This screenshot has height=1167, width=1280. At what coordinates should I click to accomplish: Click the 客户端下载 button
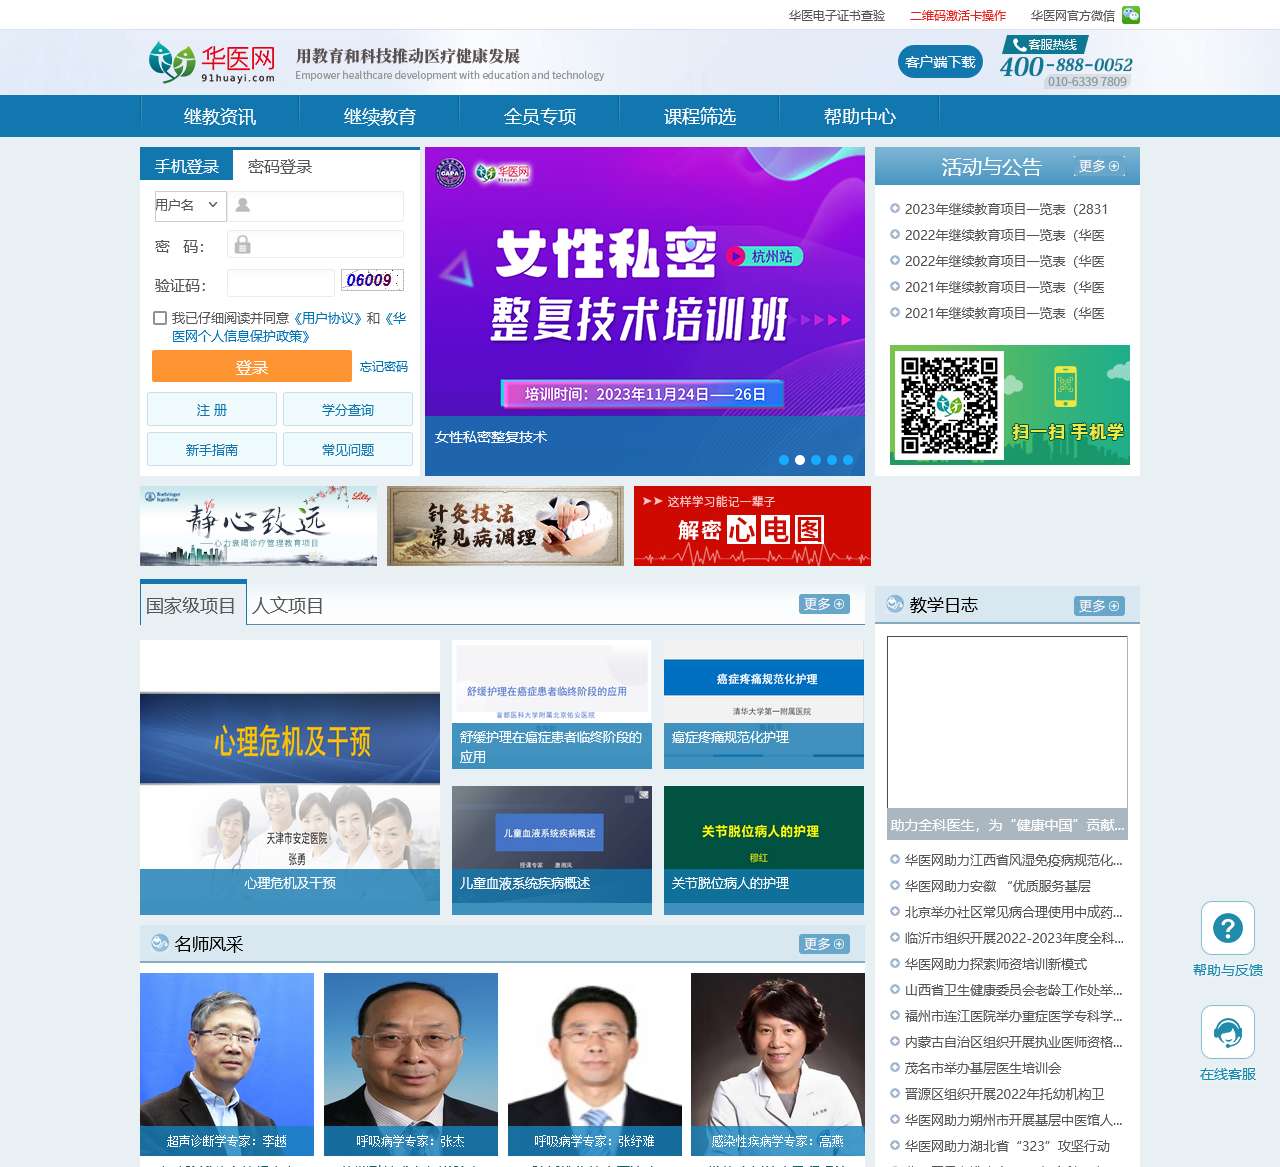tap(940, 62)
